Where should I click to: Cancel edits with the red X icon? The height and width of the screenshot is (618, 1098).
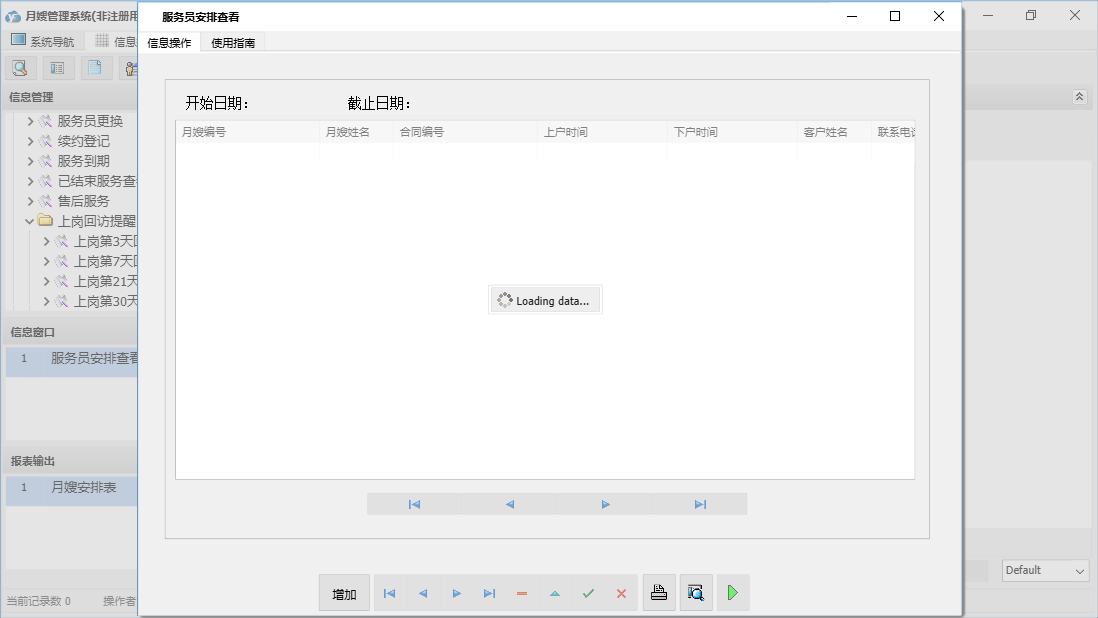pos(620,592)
